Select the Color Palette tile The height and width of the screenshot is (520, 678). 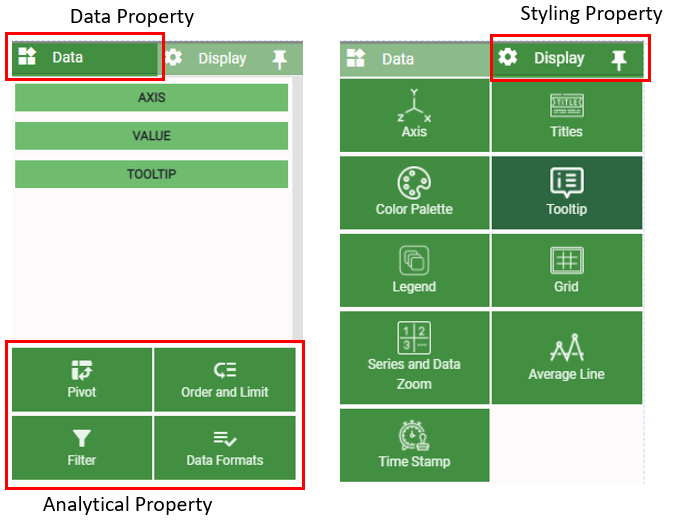point(414,194)
